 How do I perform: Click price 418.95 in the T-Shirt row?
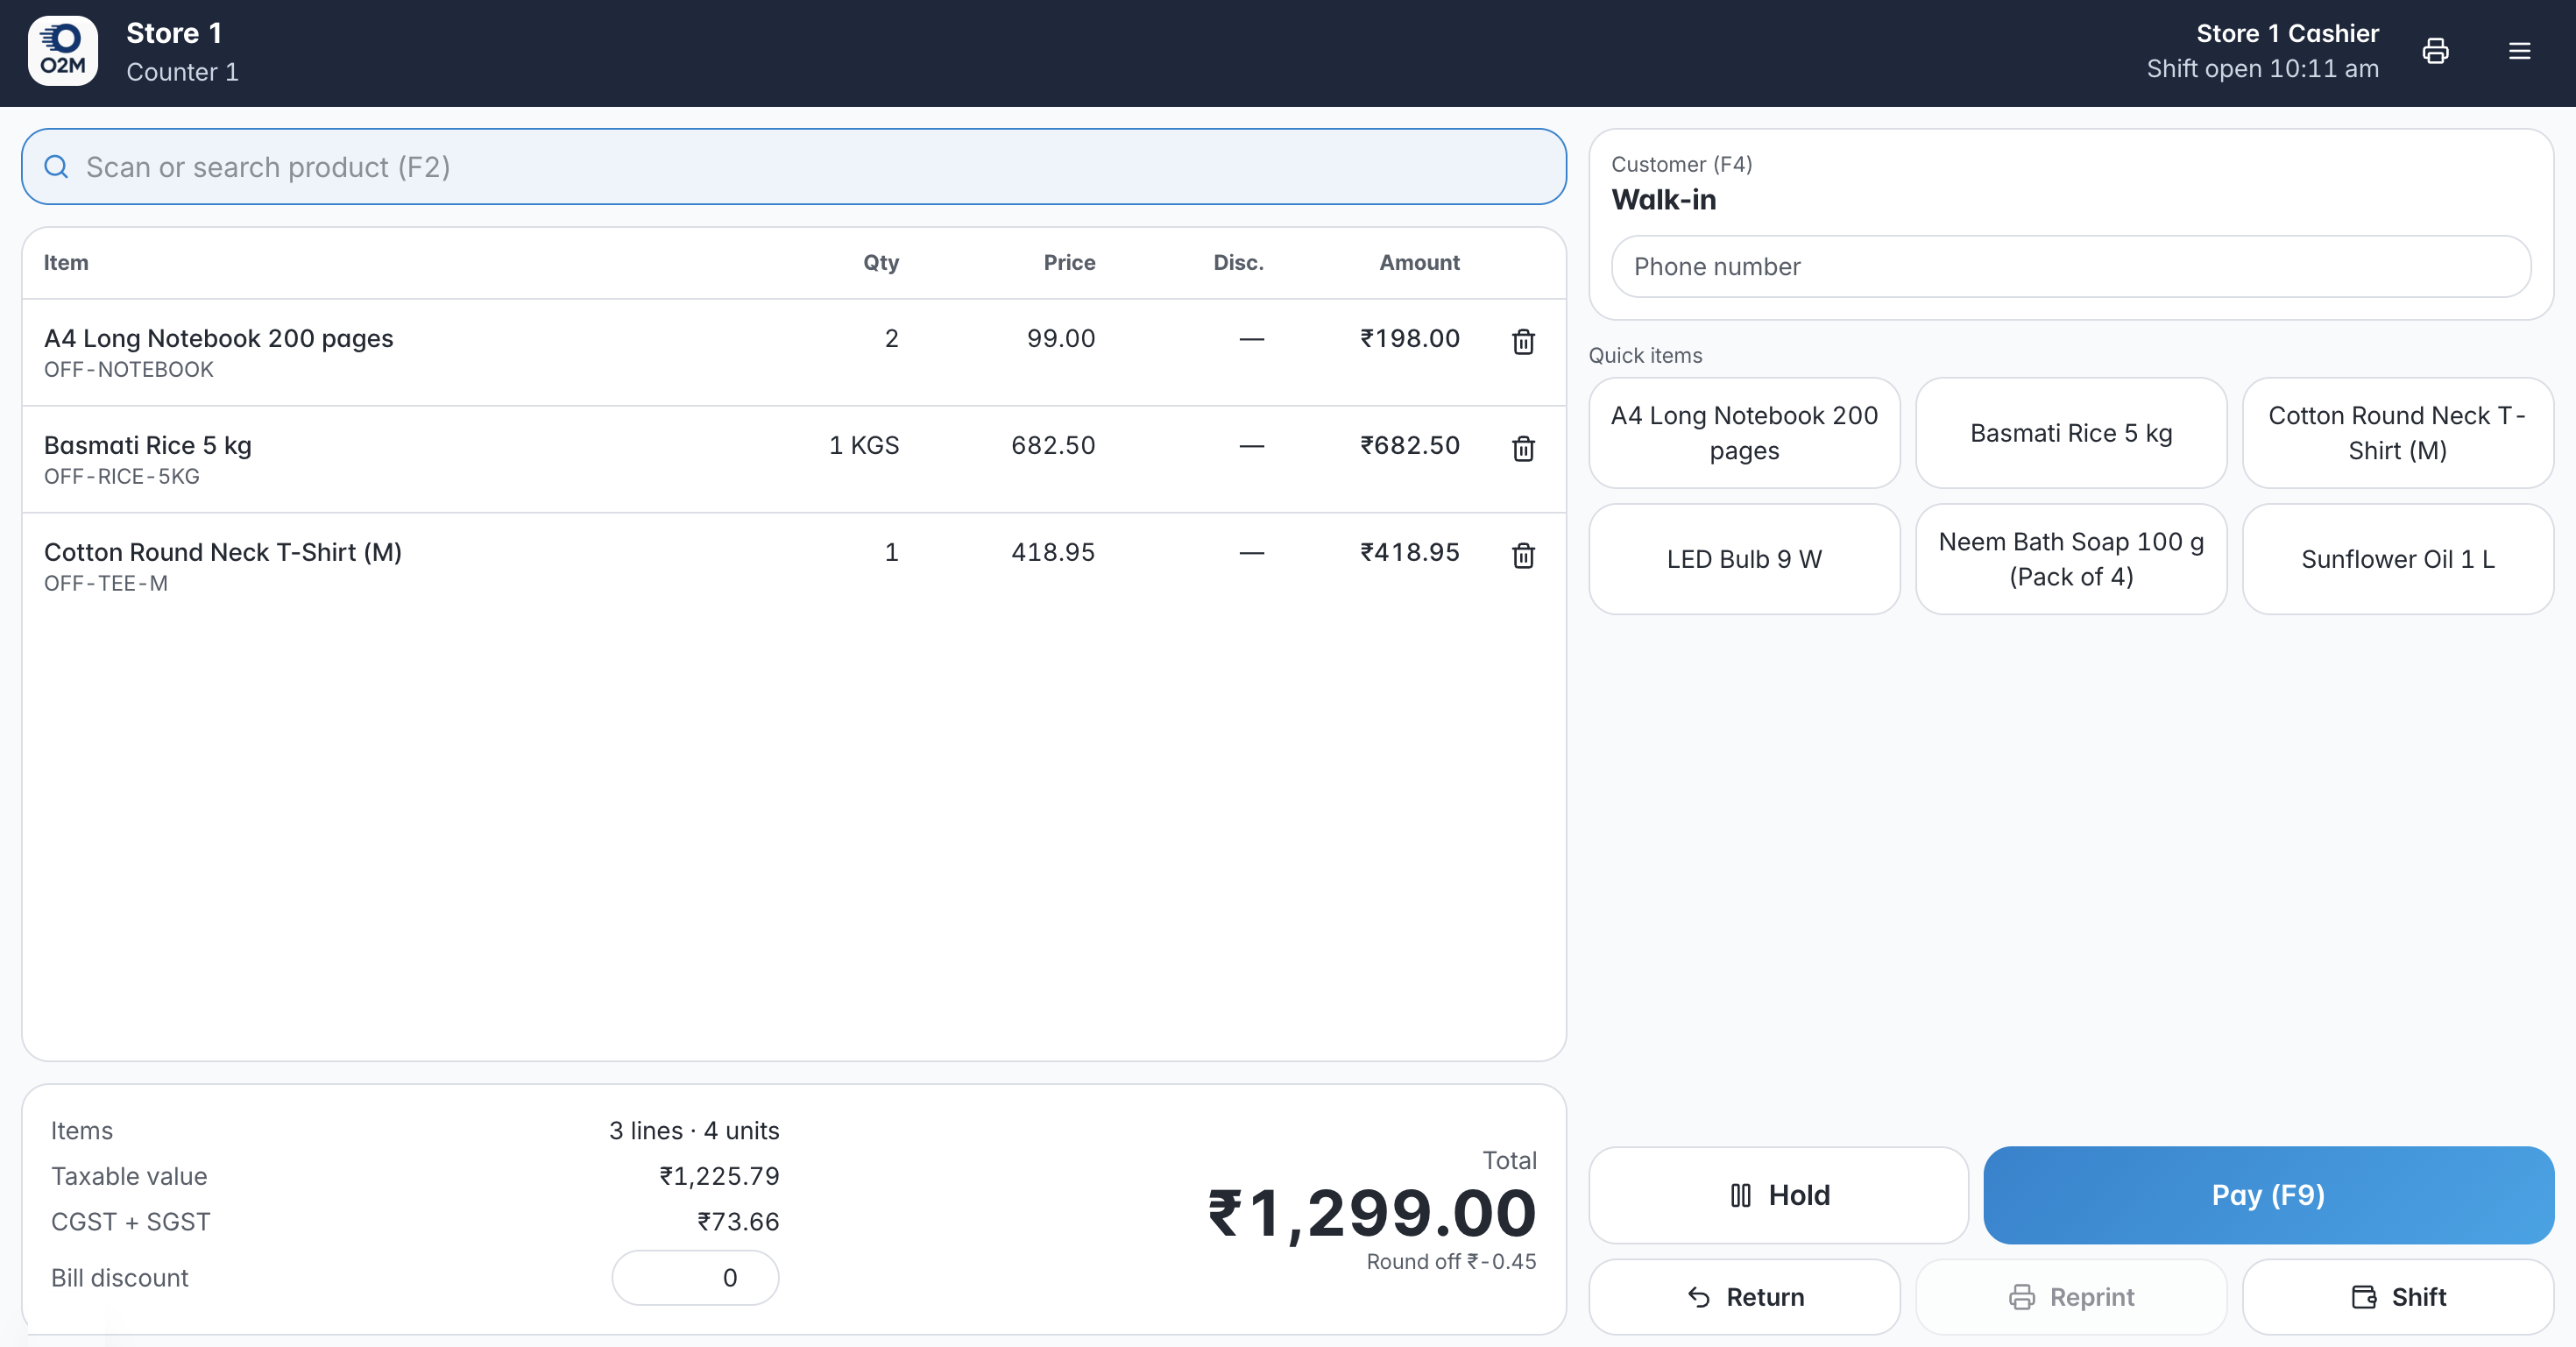click(1053, 553)
